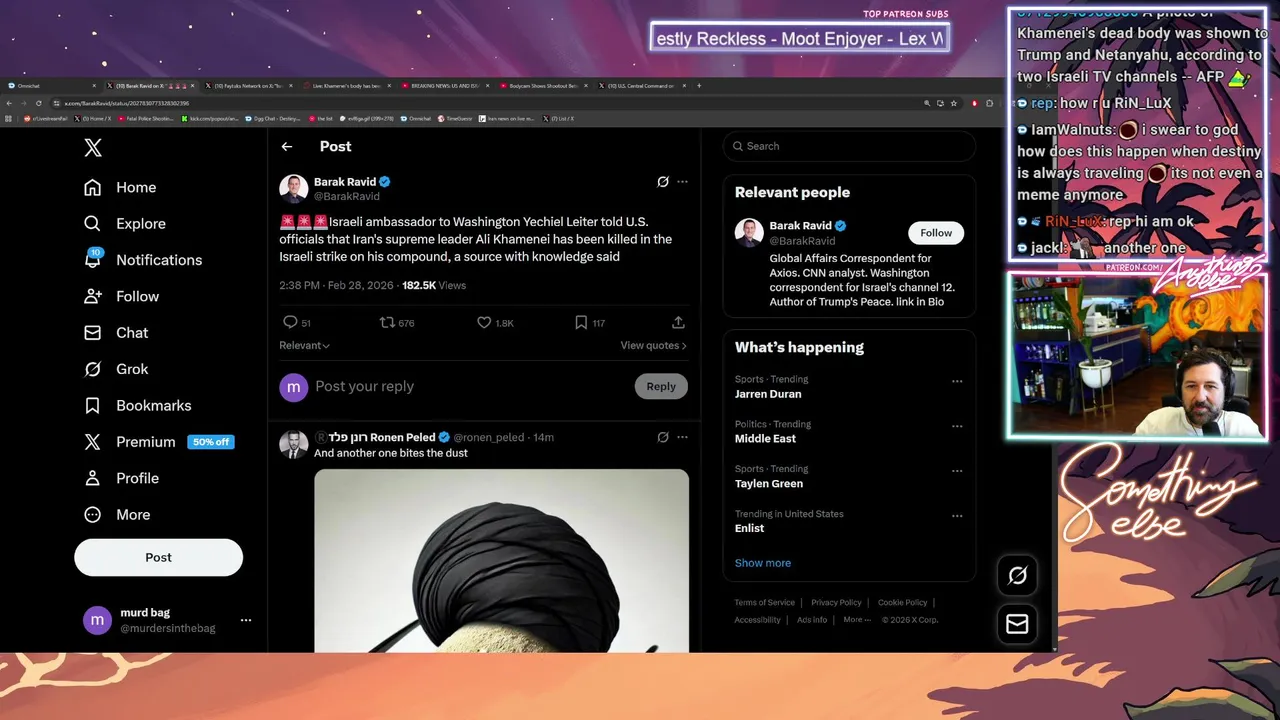The image size is (1280, 720).
Task: Share Barak Ravid's post
Action: pyautogui.click(x=678, y=322)
